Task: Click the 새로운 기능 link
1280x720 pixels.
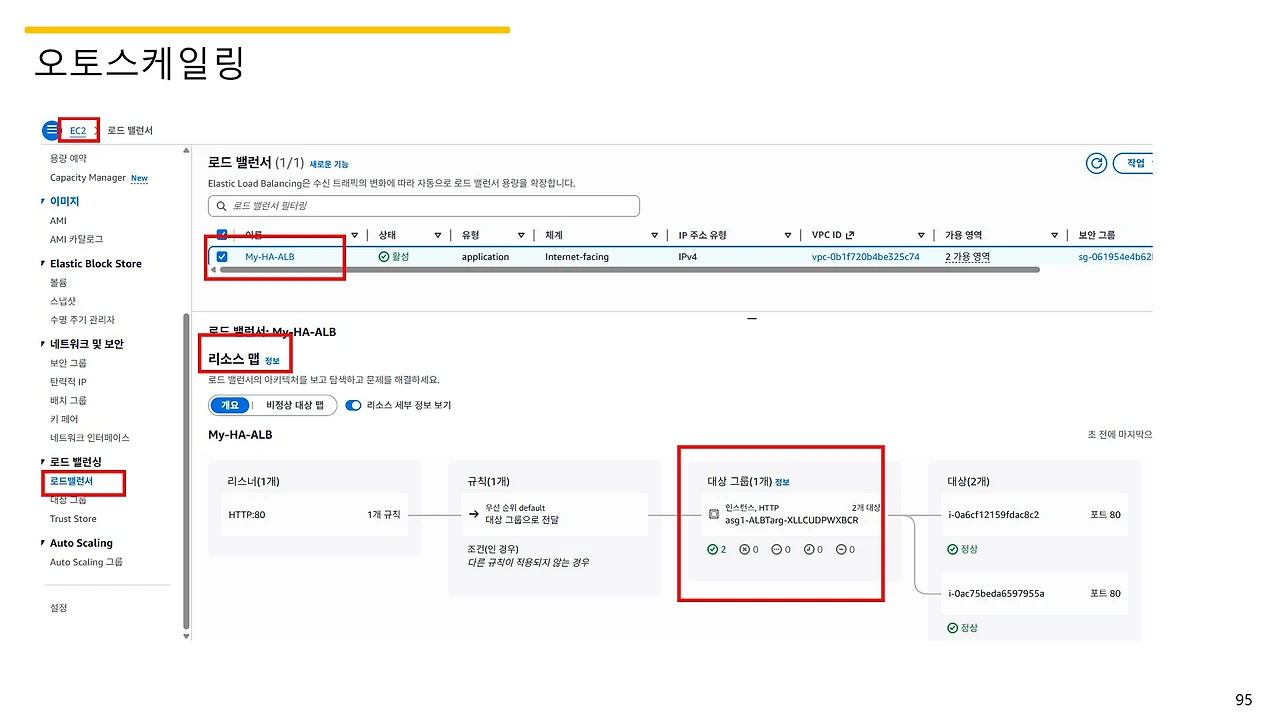Action: (329, 164)
